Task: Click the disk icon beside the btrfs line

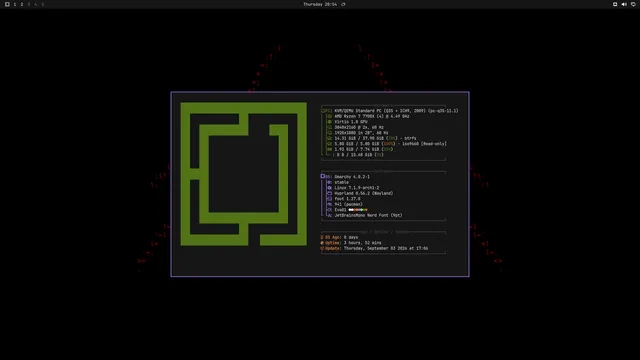Action: (330, 138)
